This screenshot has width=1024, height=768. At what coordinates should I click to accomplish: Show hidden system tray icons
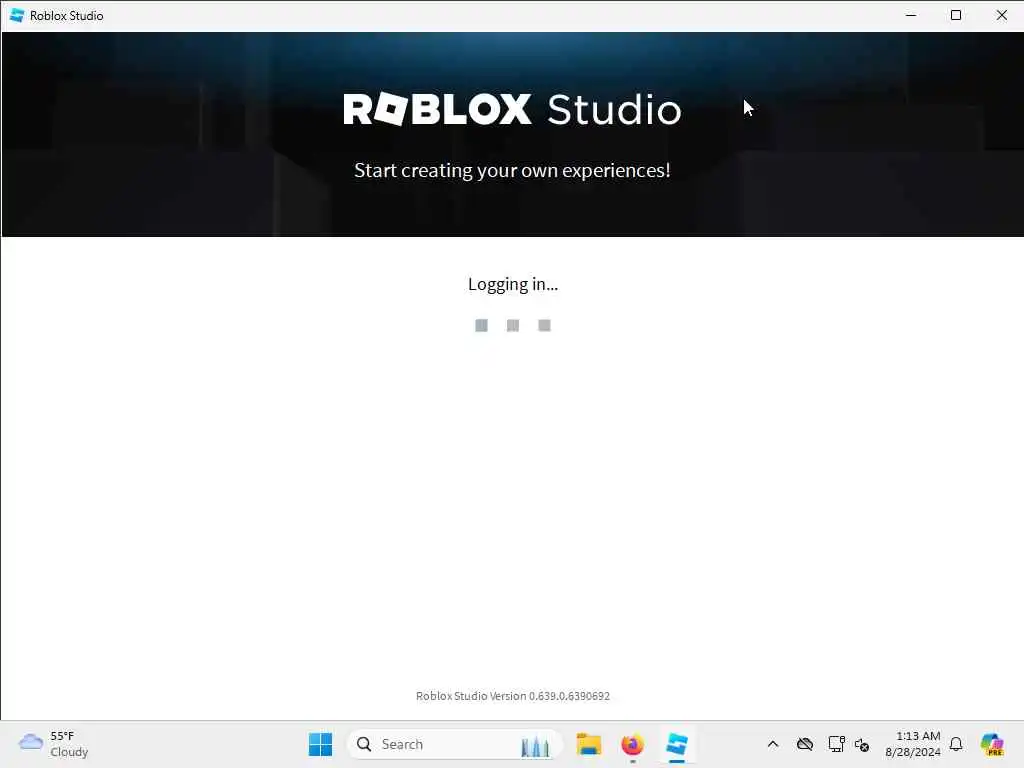pyautogui.click(x=773, y=744)
